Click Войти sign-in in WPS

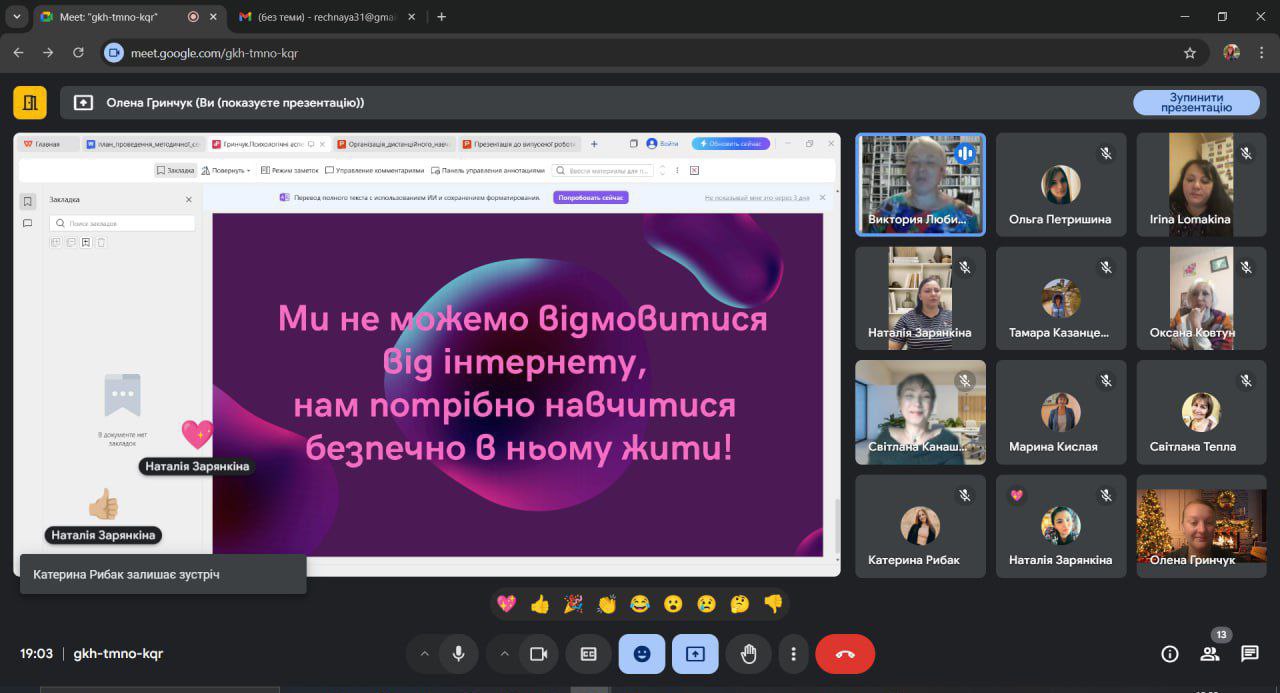tap(662, 144)
